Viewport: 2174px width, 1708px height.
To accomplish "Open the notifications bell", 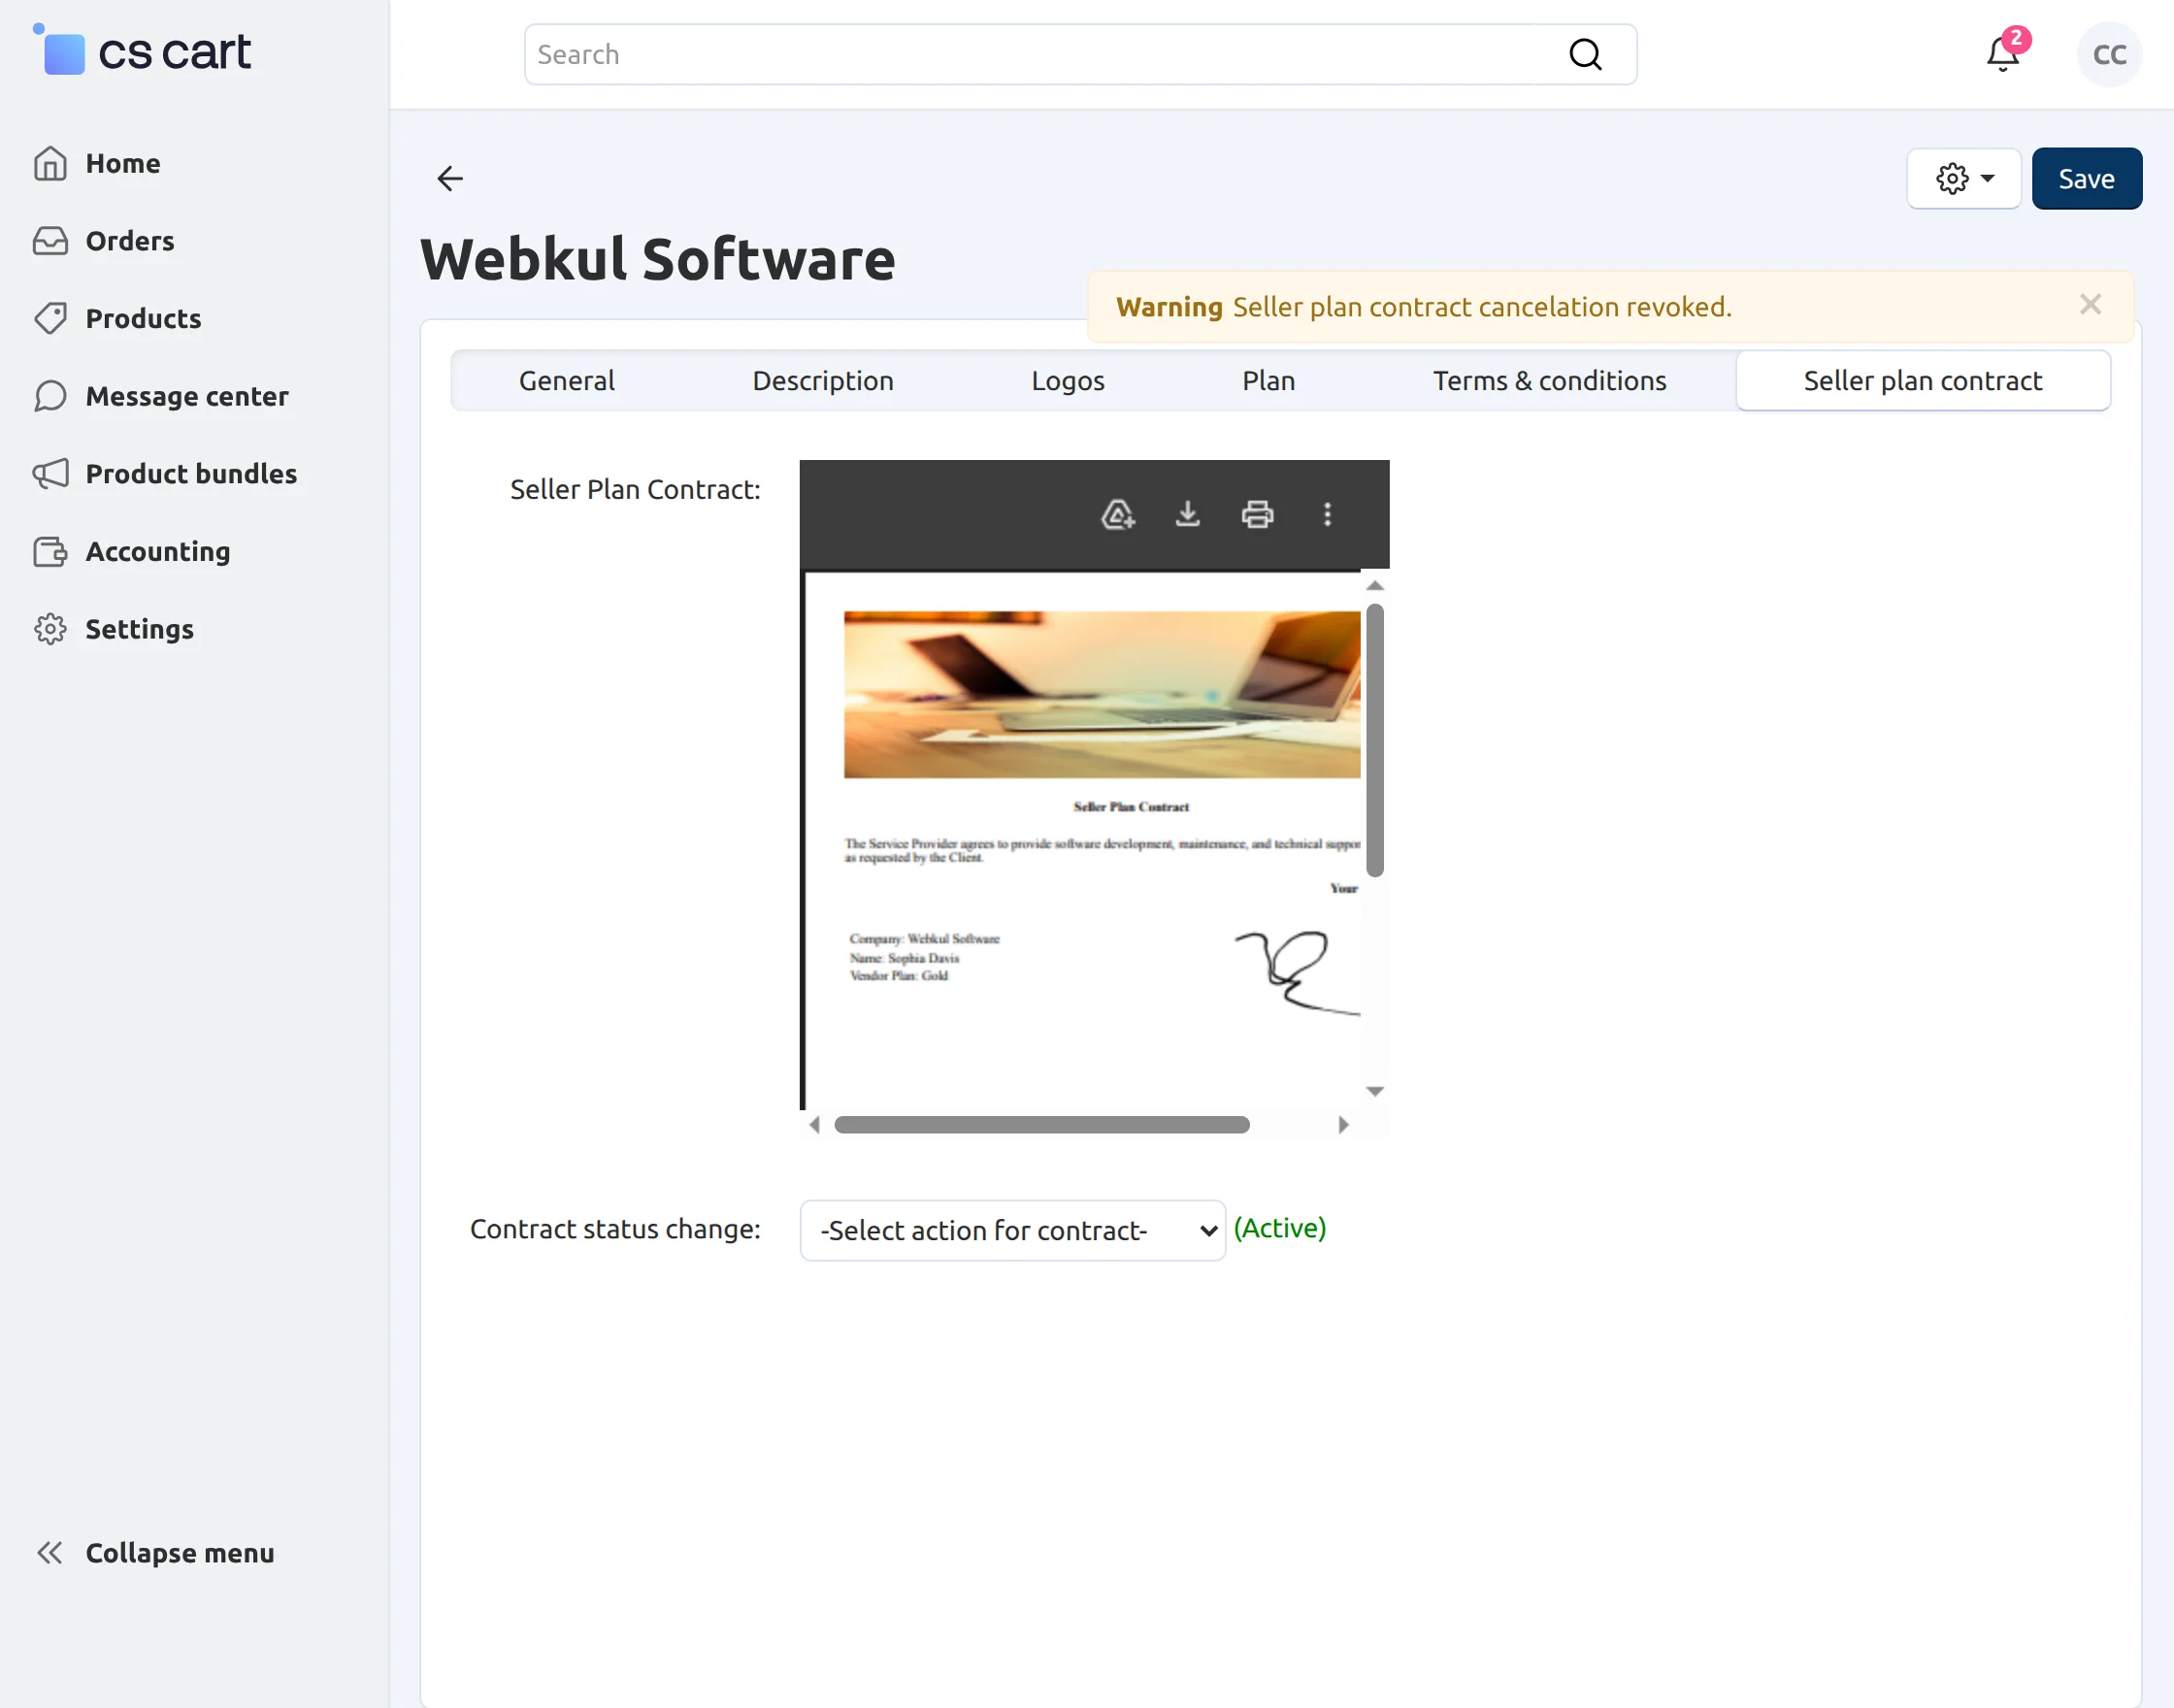I will click(x=2003, y=52).
